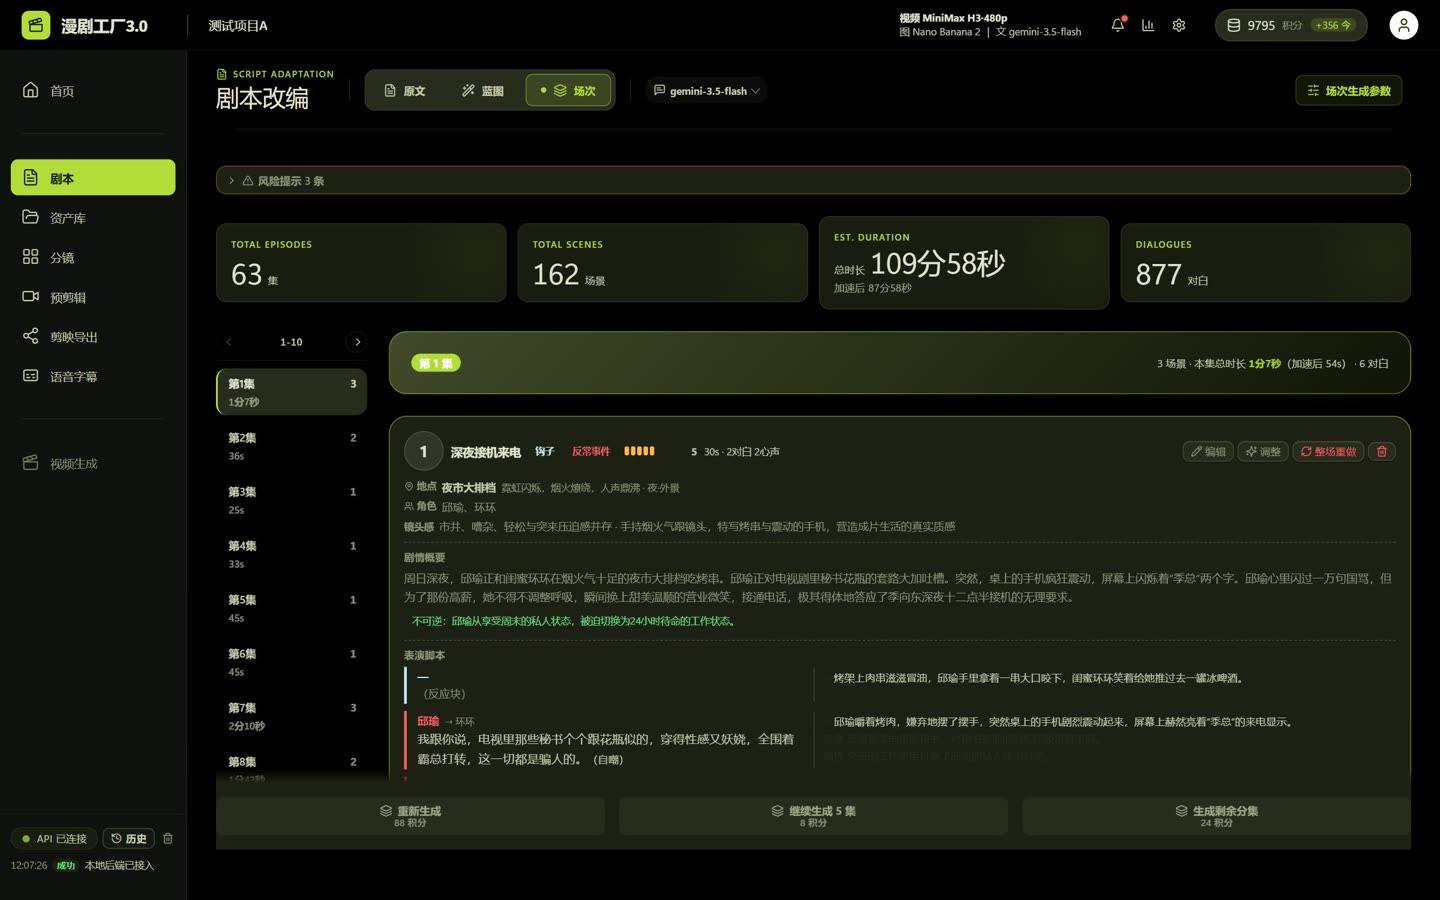Switch to the 蓝图 tab

tap(482, 91)
